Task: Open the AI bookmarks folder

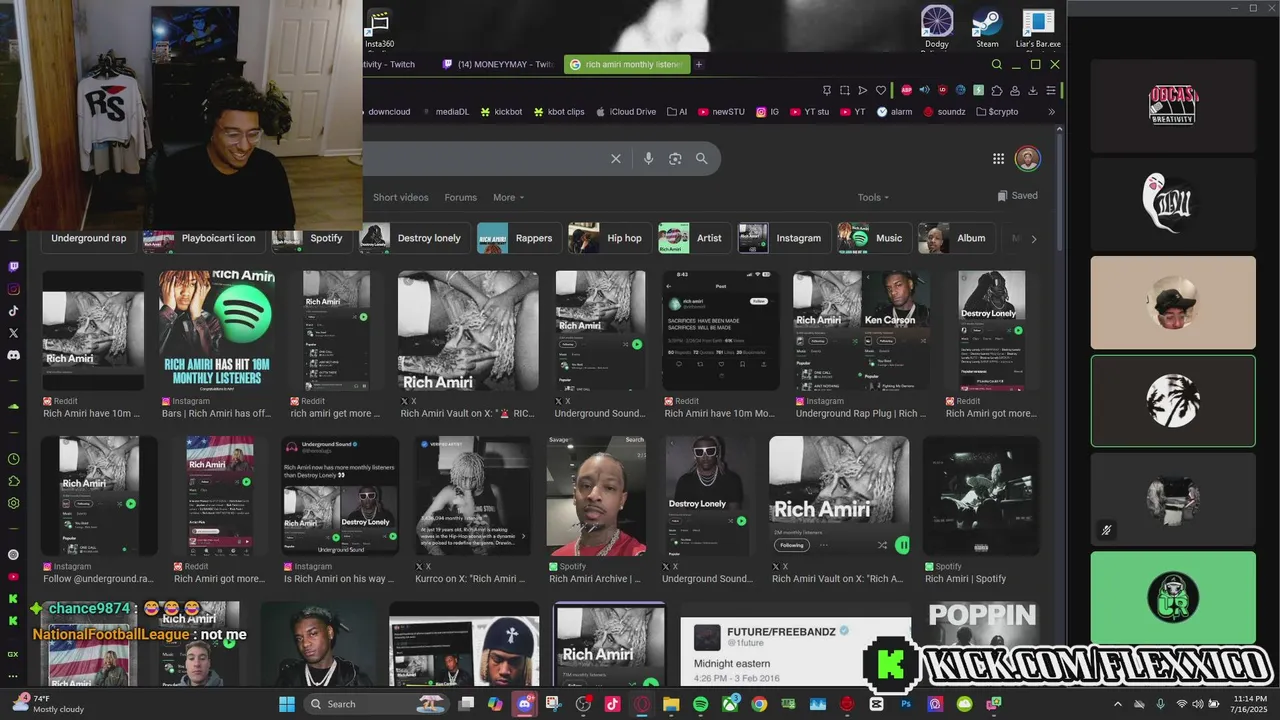Action: tap(677, 112)
